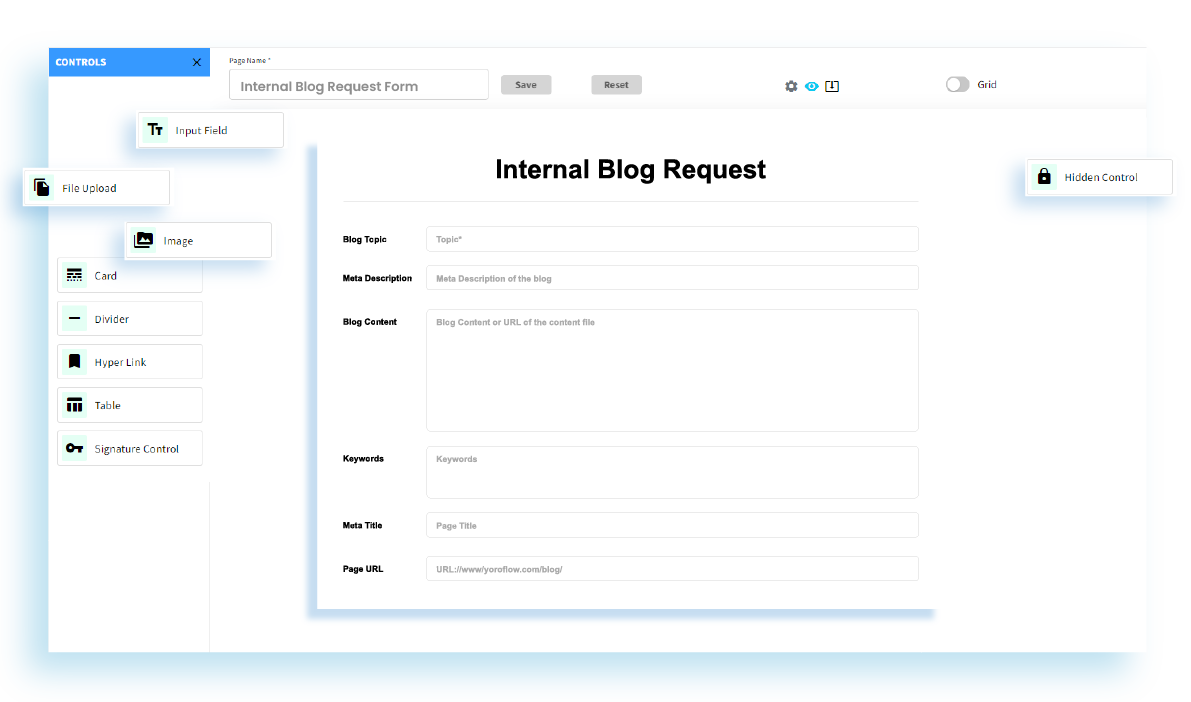
Task: Select the File Upload control
Action: click(x=95, y=187)
